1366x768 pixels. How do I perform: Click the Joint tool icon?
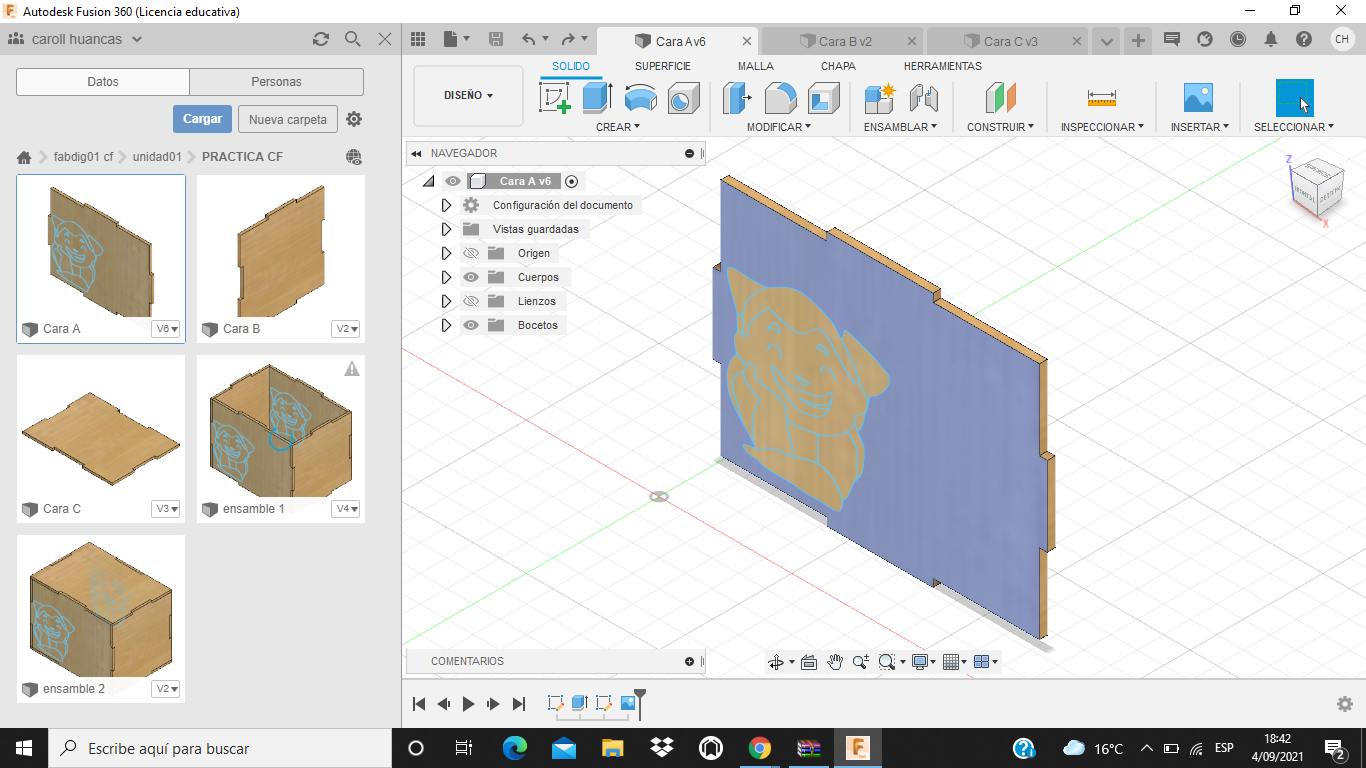click(x=923, y=98)
